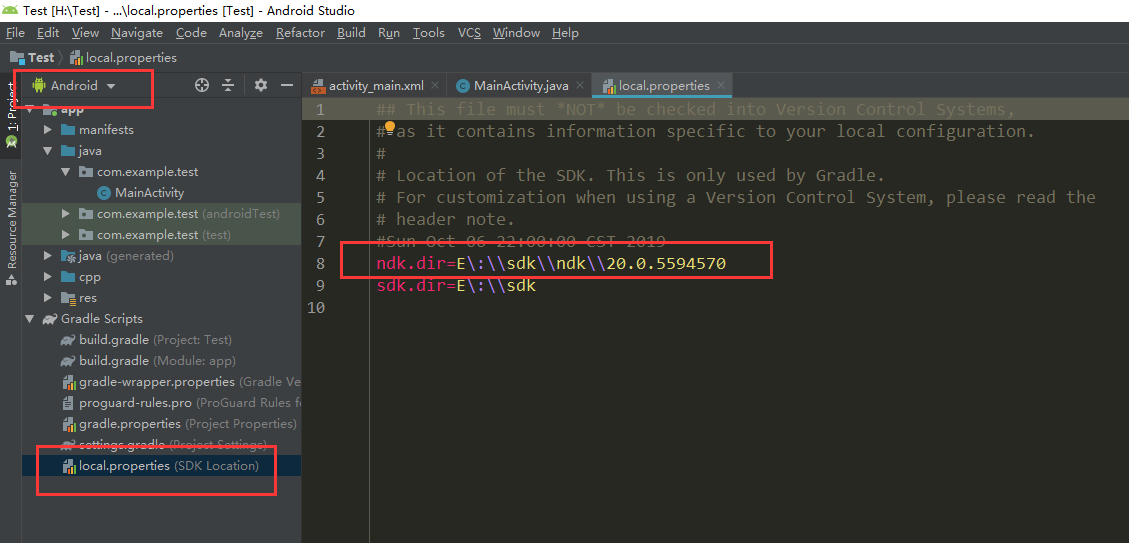Open the Refactor menu
Viewport: 1129px width, 543px height.
pos(300,33)
